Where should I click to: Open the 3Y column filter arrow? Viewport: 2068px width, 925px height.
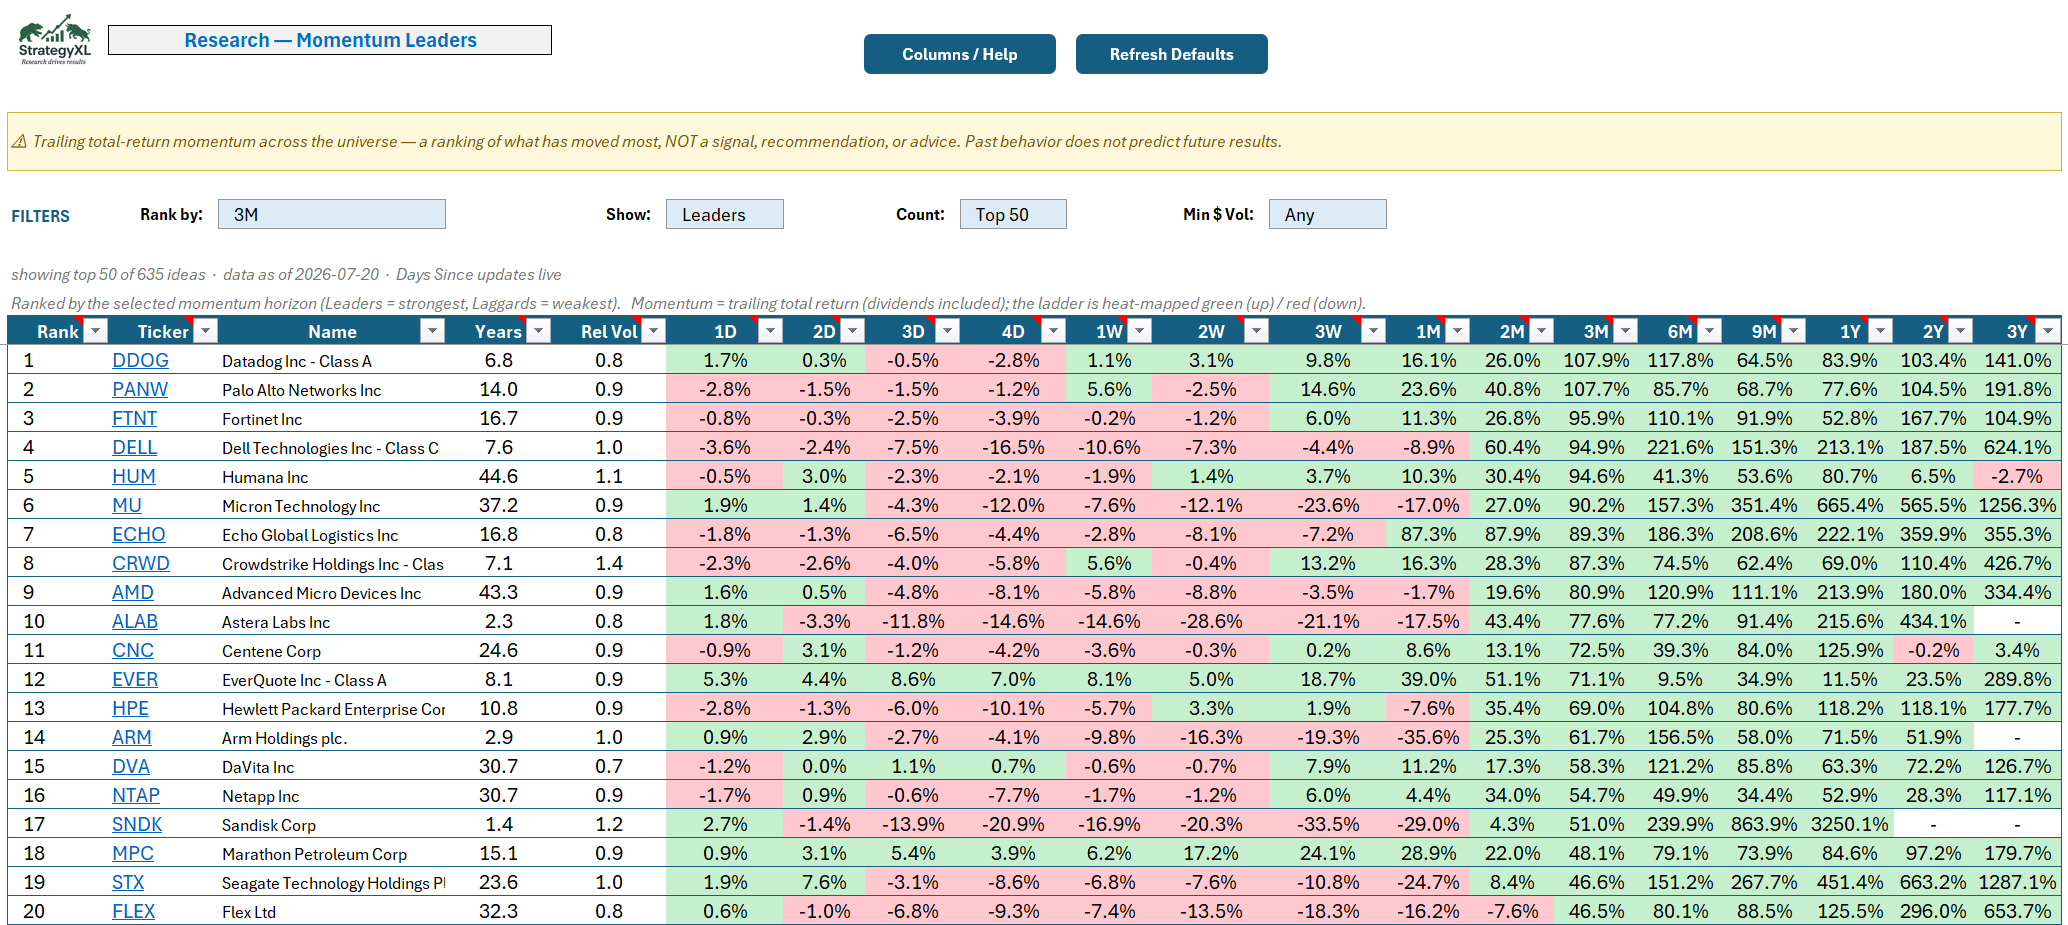pyautogui.click(x=2048, y=331)
